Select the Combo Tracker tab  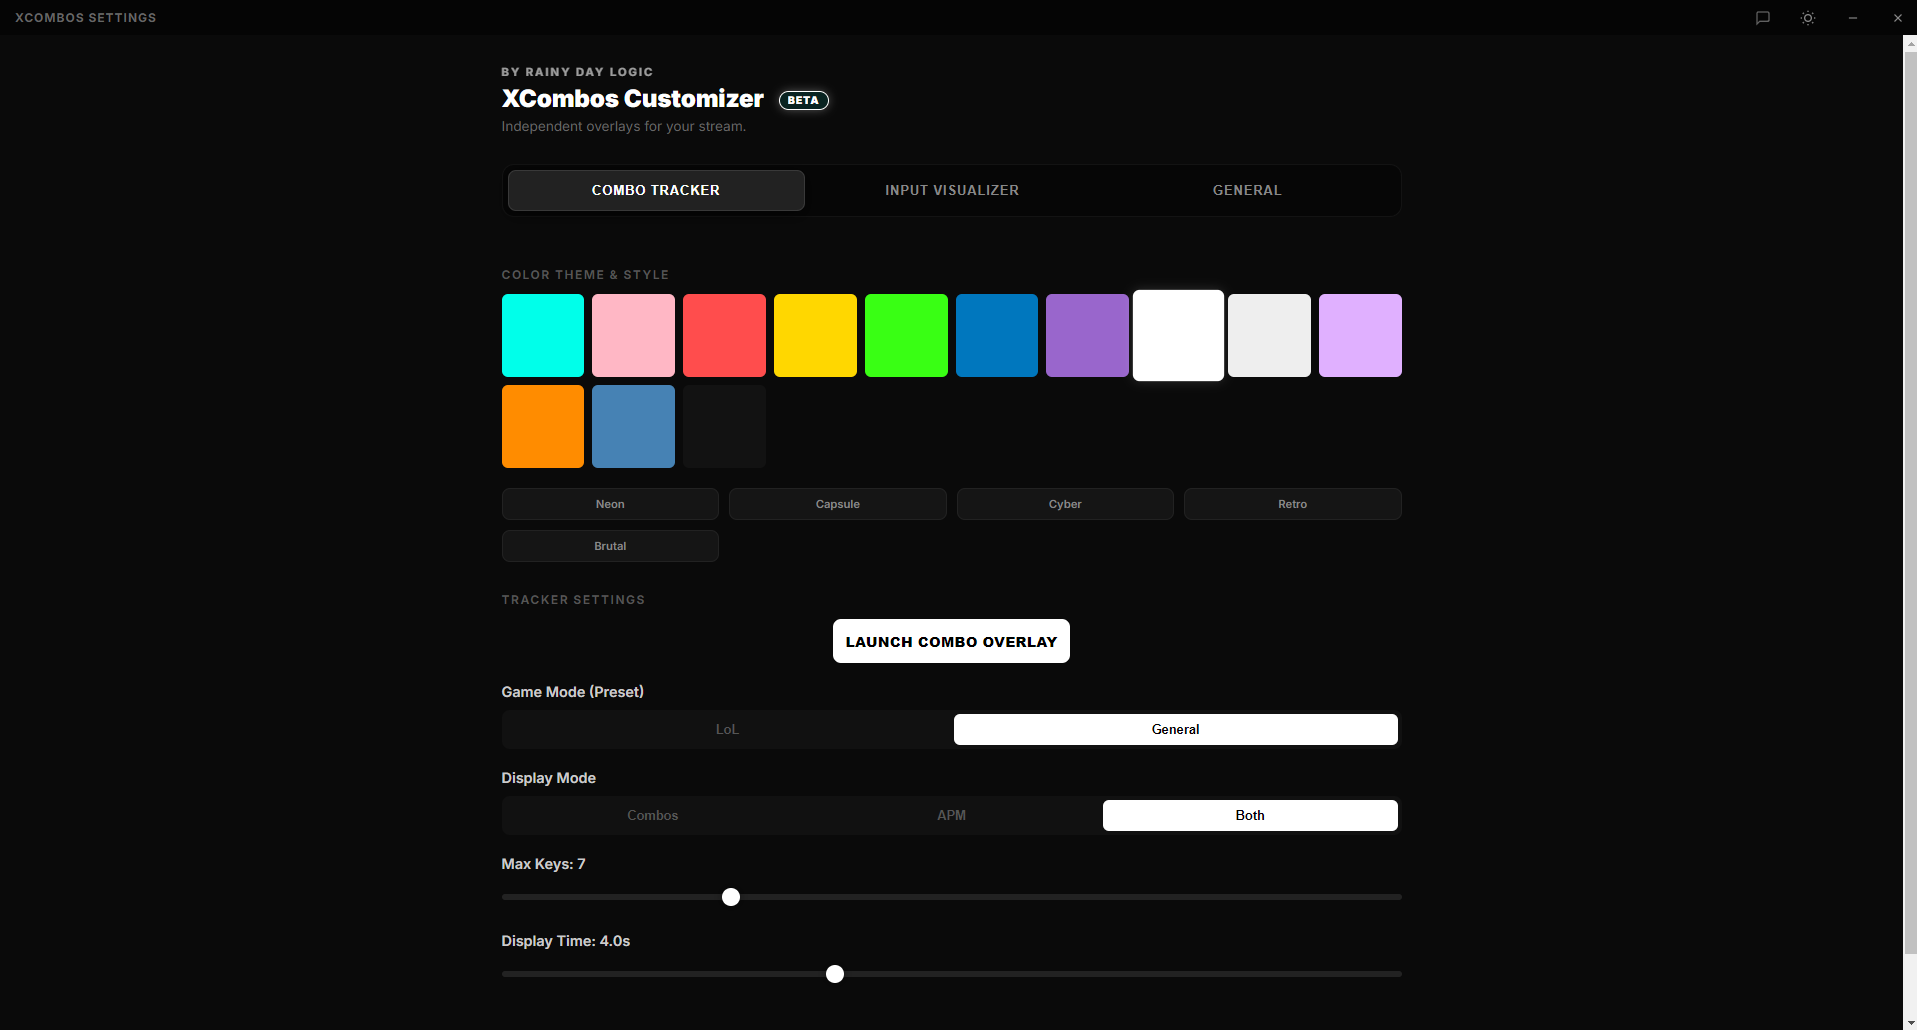pos(655,190)
